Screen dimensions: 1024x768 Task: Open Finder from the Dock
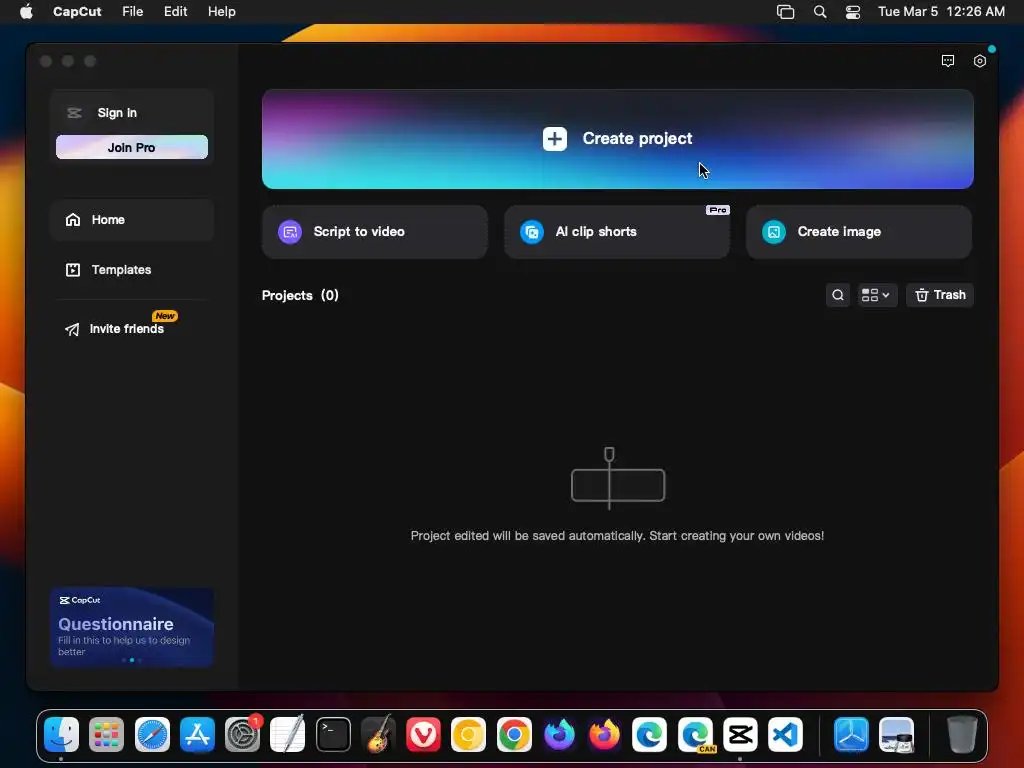[61, 735]
